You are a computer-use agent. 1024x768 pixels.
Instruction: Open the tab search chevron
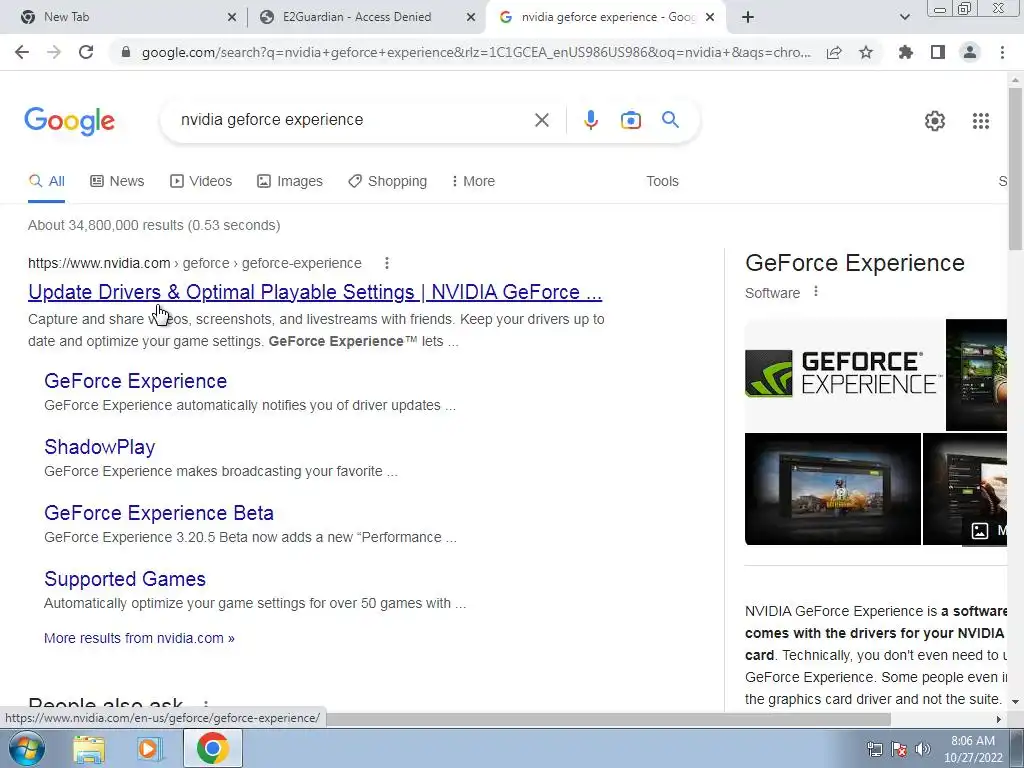point(904,17)
